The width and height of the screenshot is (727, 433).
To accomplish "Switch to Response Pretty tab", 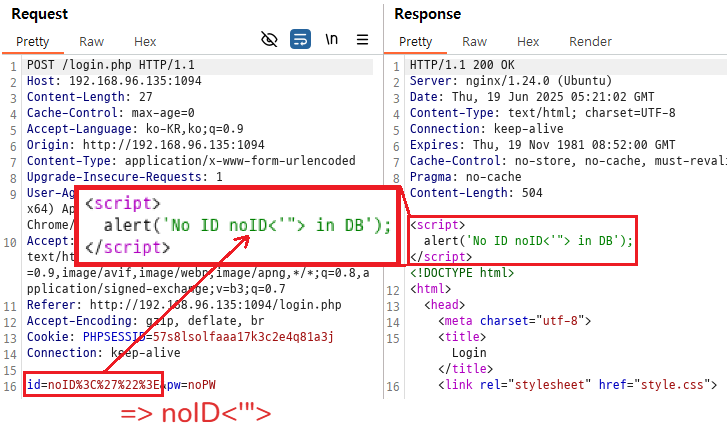I will [x=415, y=42].
